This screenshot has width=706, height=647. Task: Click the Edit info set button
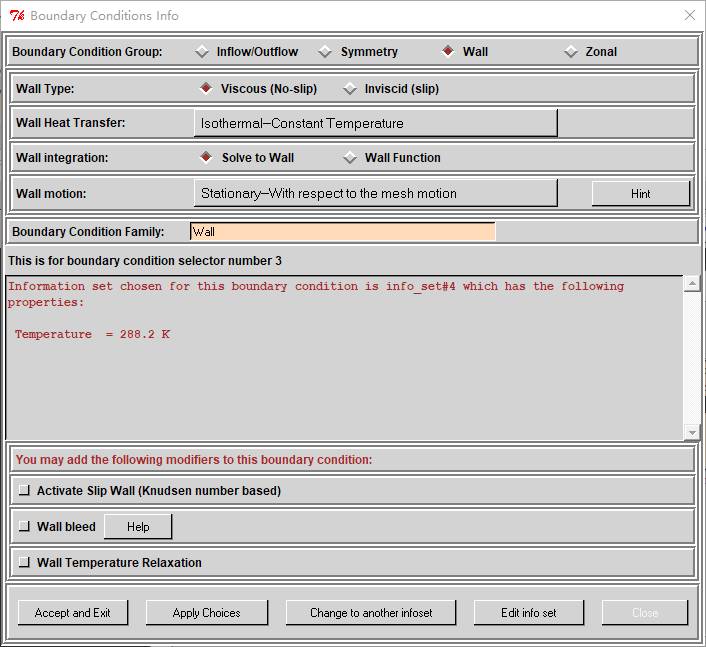pyautogui.click(x=528, y=613)
